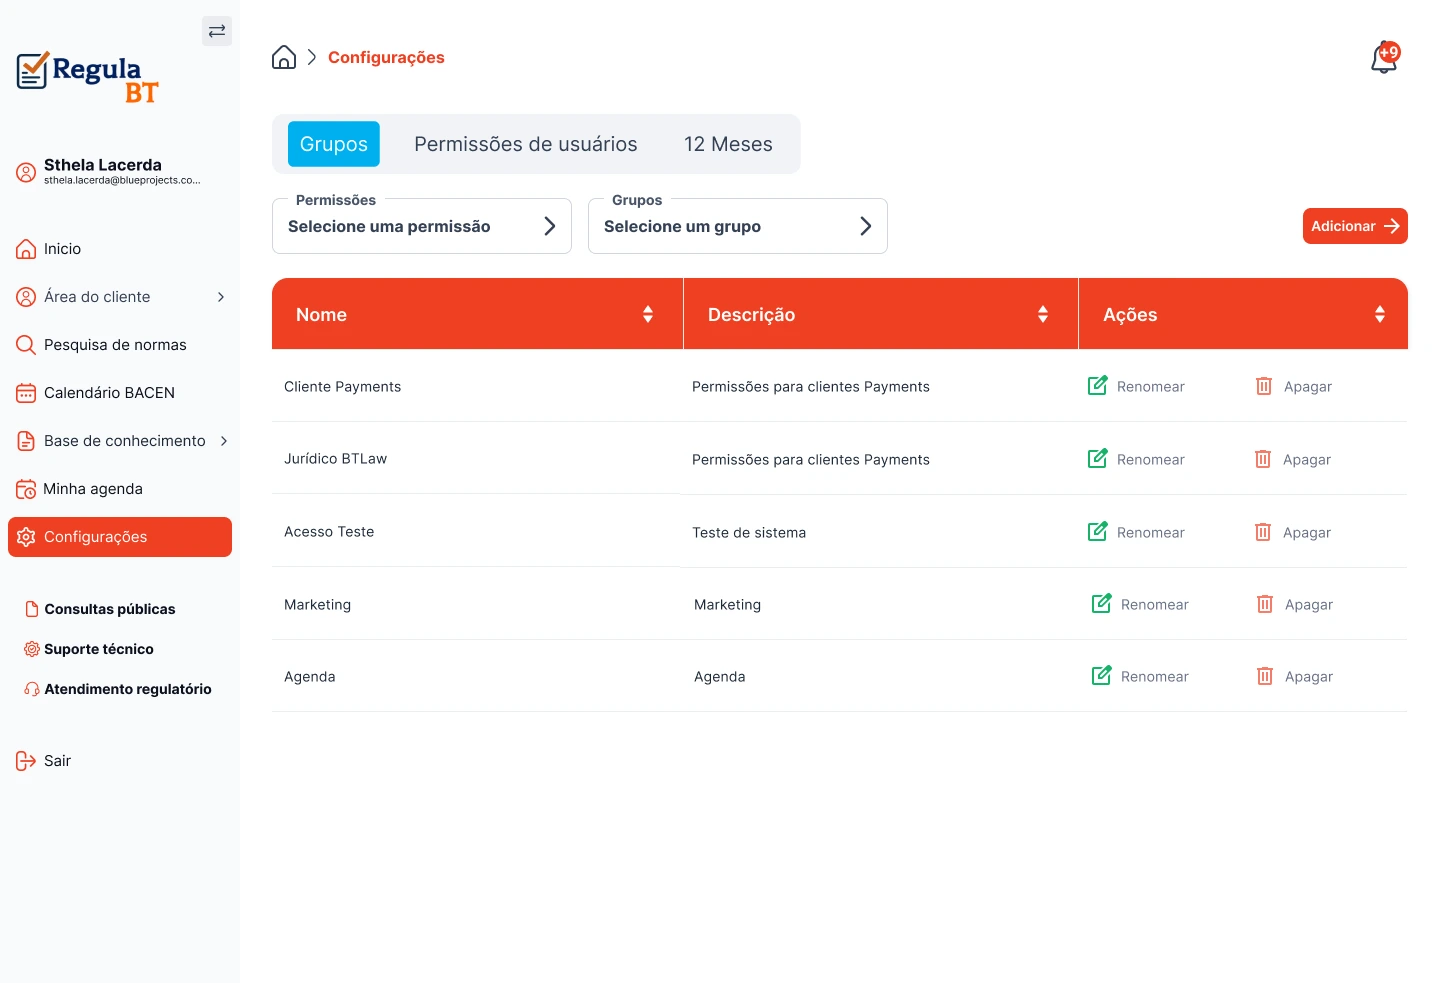
Task: Click the Regula BT logo
Action: click(x=88, y=77)
